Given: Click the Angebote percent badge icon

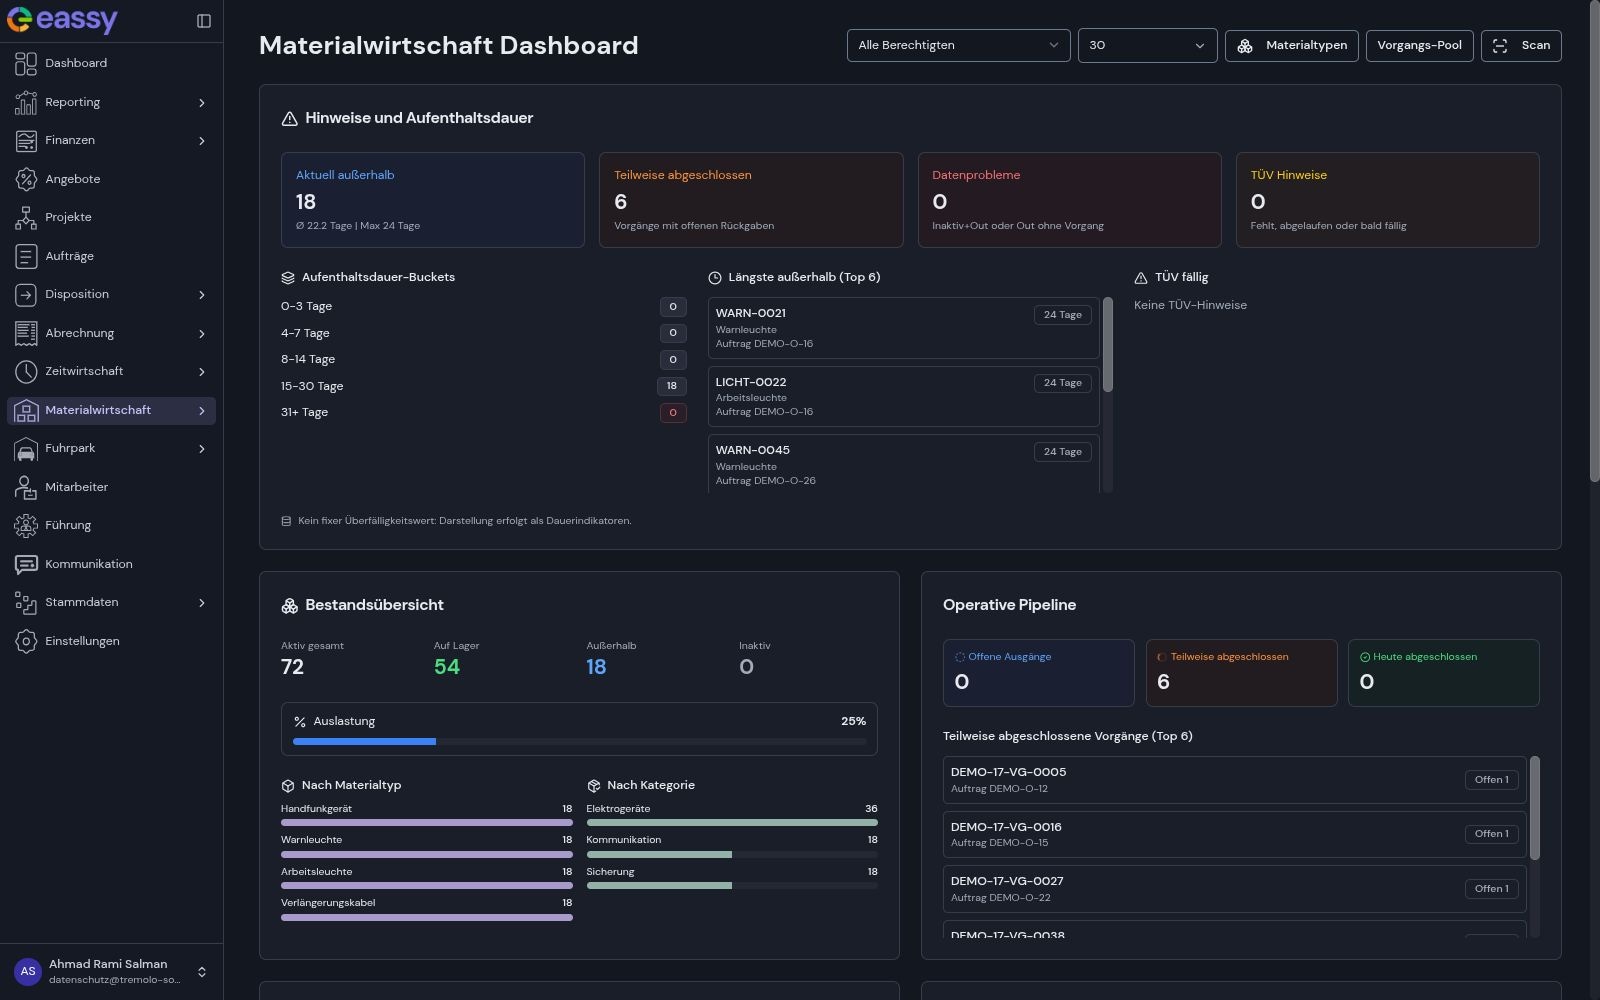Looking at the screenshot, I should [x=26, y=179].
